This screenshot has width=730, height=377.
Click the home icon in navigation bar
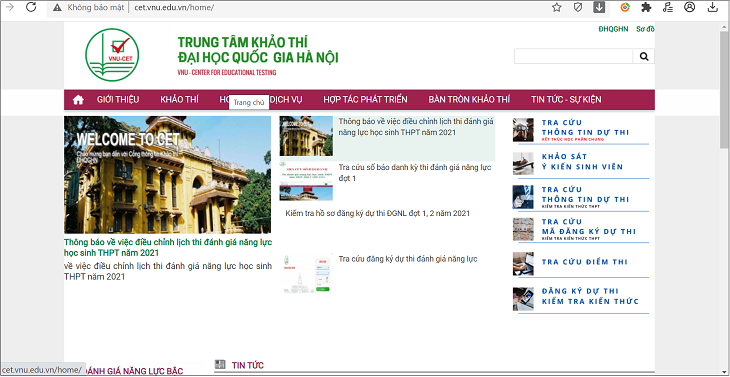pos(78,100)
